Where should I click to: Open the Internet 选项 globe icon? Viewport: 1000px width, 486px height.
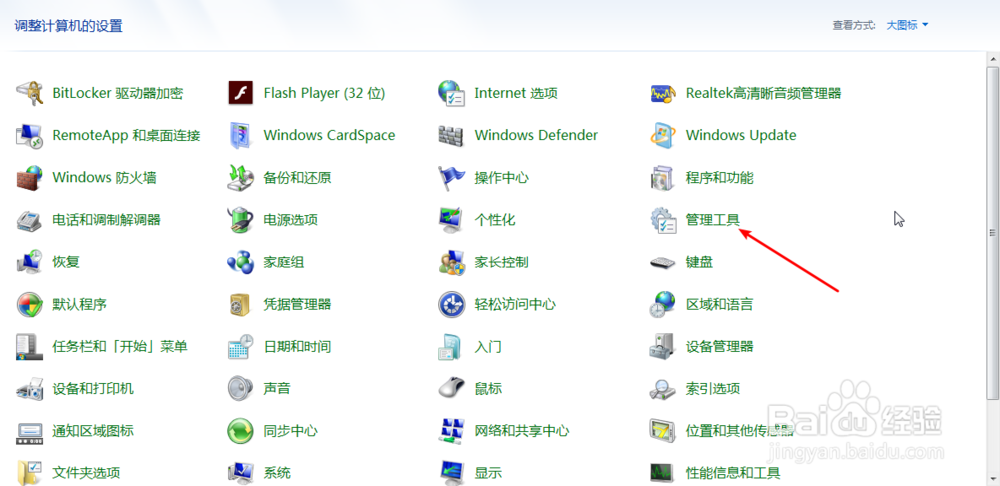pyautogui.click(x=452, y=93)
